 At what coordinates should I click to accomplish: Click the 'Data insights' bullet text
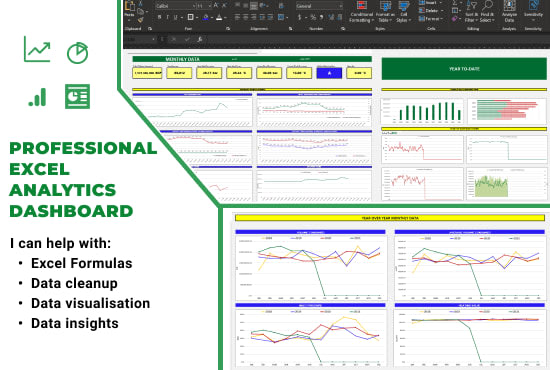click(x=75, y=323)
